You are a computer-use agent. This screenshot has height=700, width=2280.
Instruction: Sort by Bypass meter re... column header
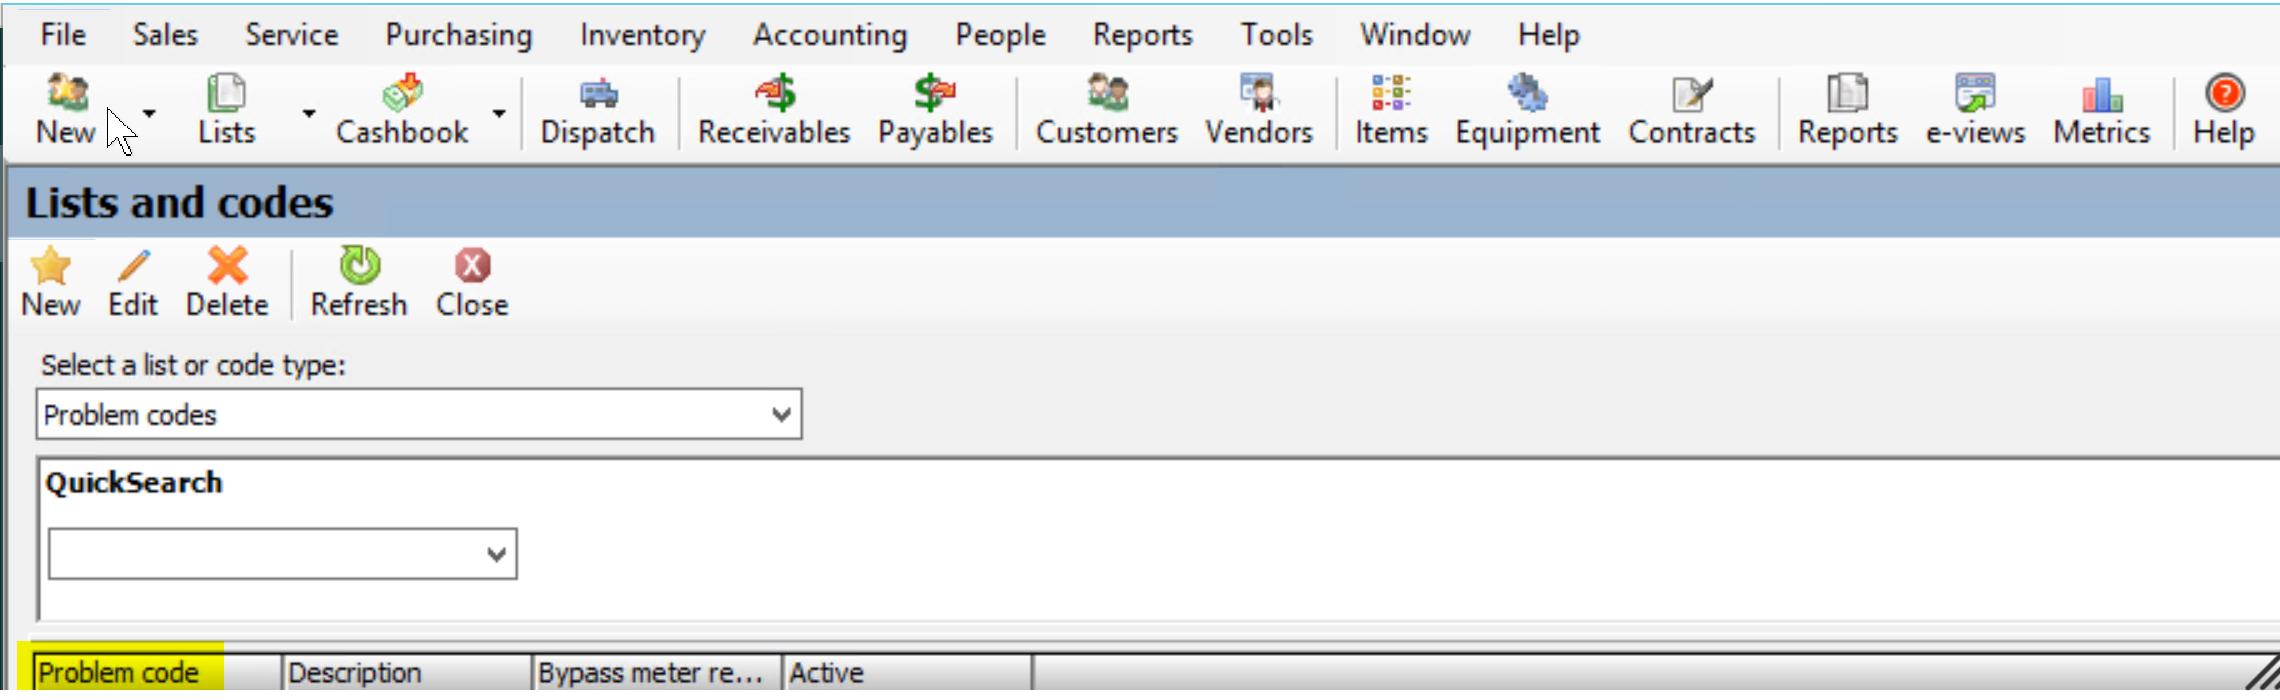[656, 673]
